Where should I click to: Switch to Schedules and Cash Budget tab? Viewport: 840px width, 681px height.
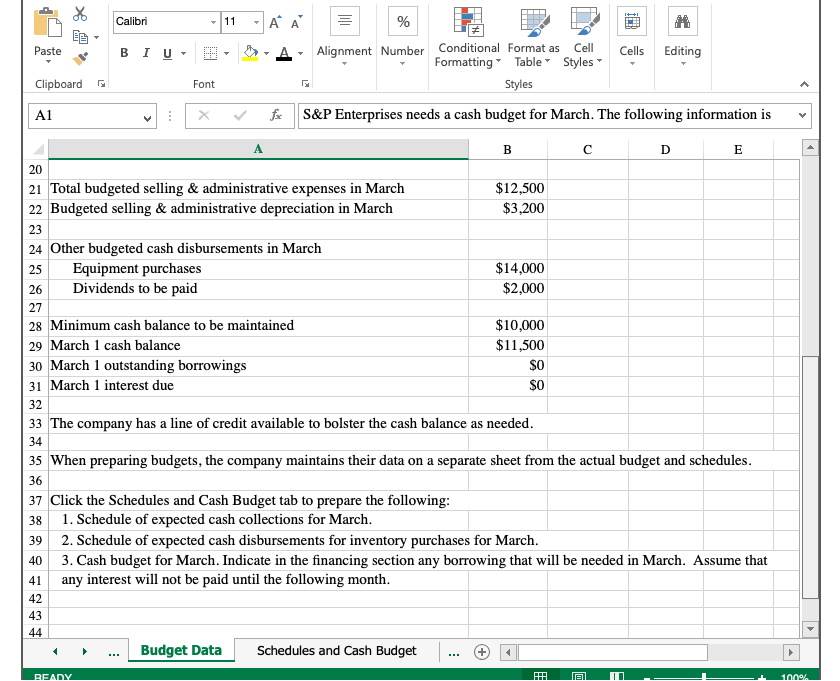pos(335,650)
